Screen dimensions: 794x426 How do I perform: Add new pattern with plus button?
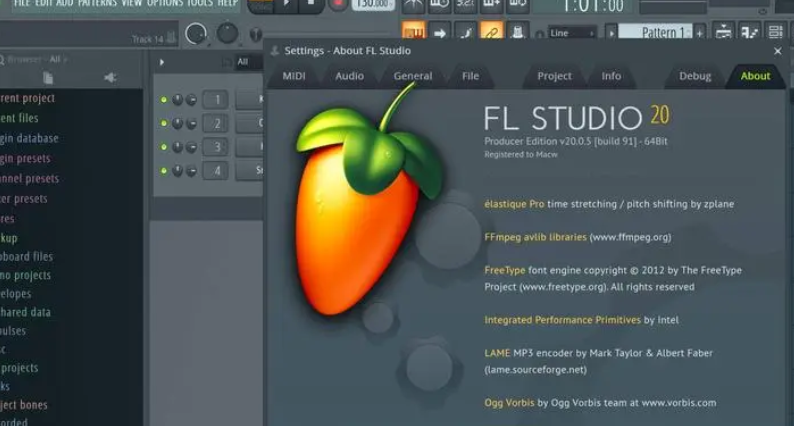click(x=700, y=33)
